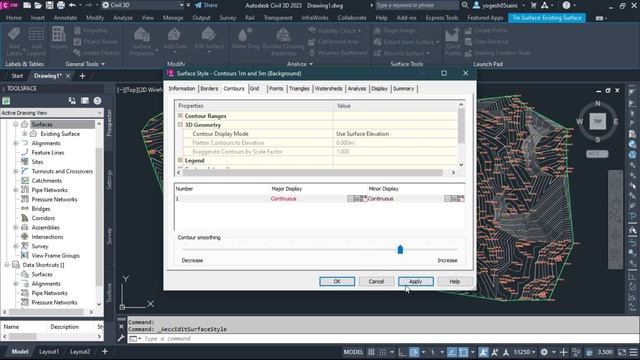Open the Autodesk App Store cart icon
640x360 pixels.
coord(533,5)
